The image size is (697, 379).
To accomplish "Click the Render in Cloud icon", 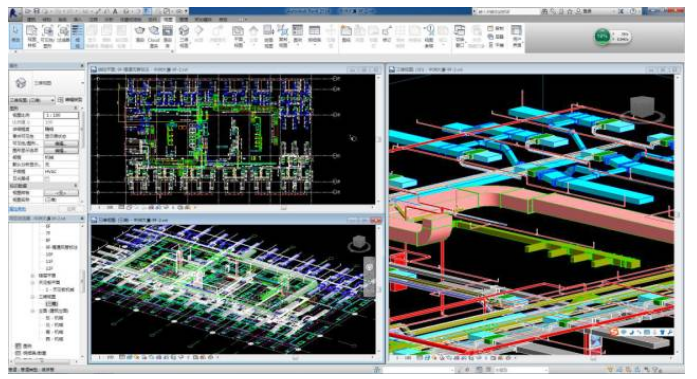I will pos(154,36).
